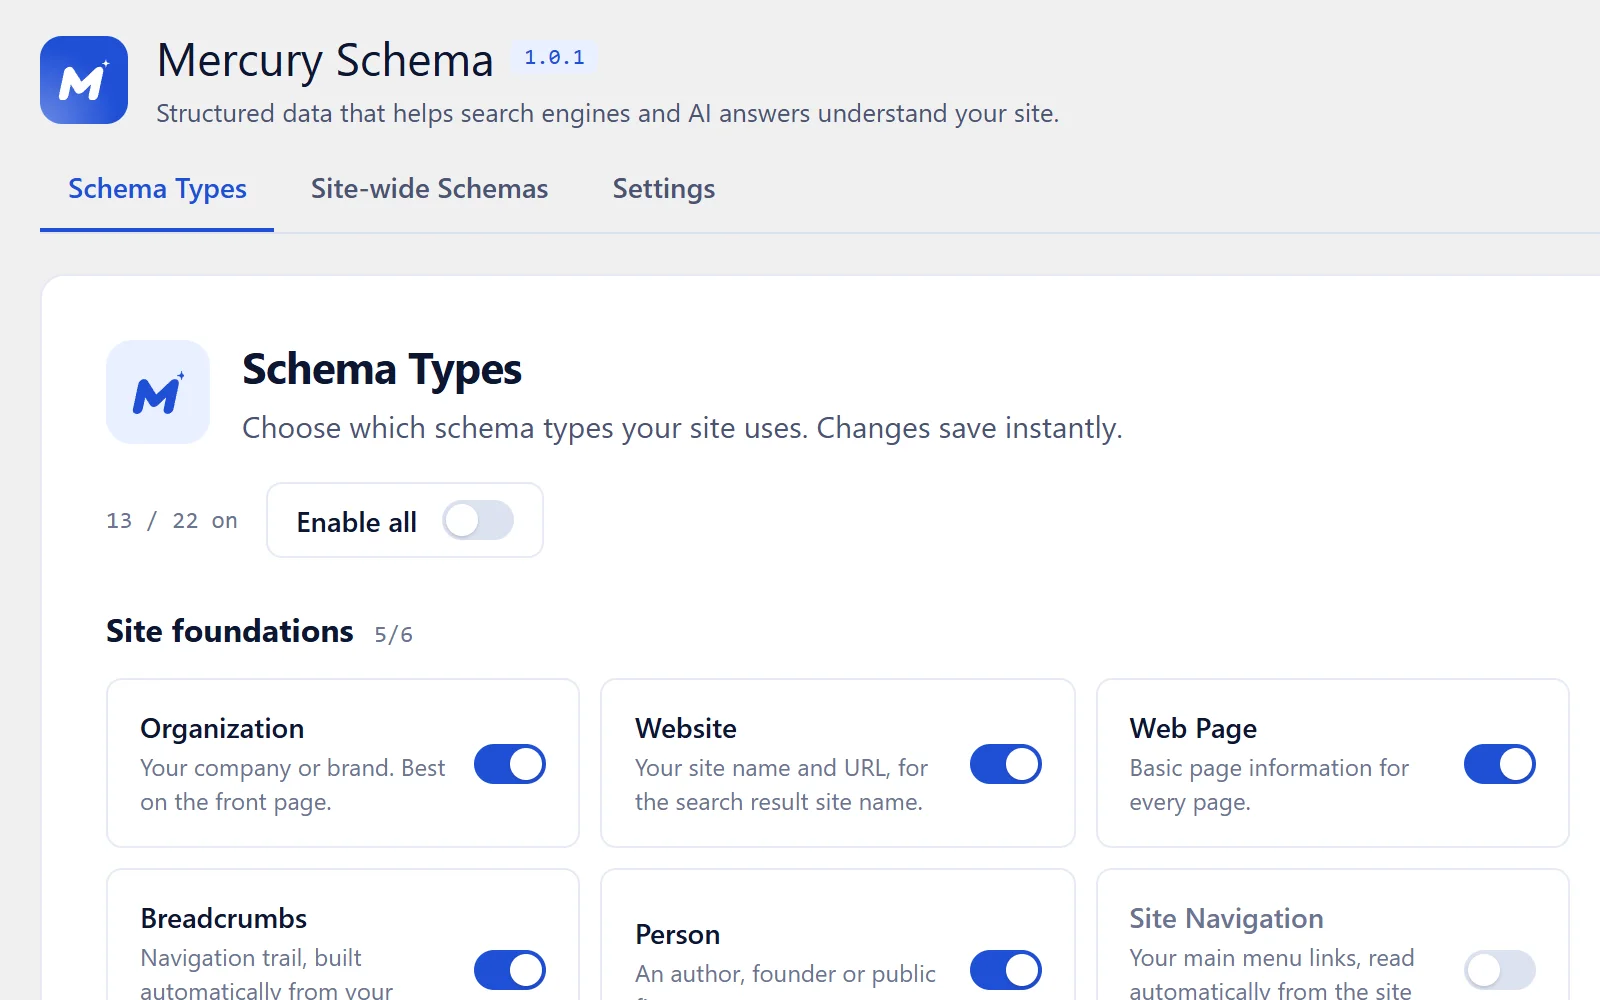
Task: Open the Settings tab
Action: [x=664, y=189]
